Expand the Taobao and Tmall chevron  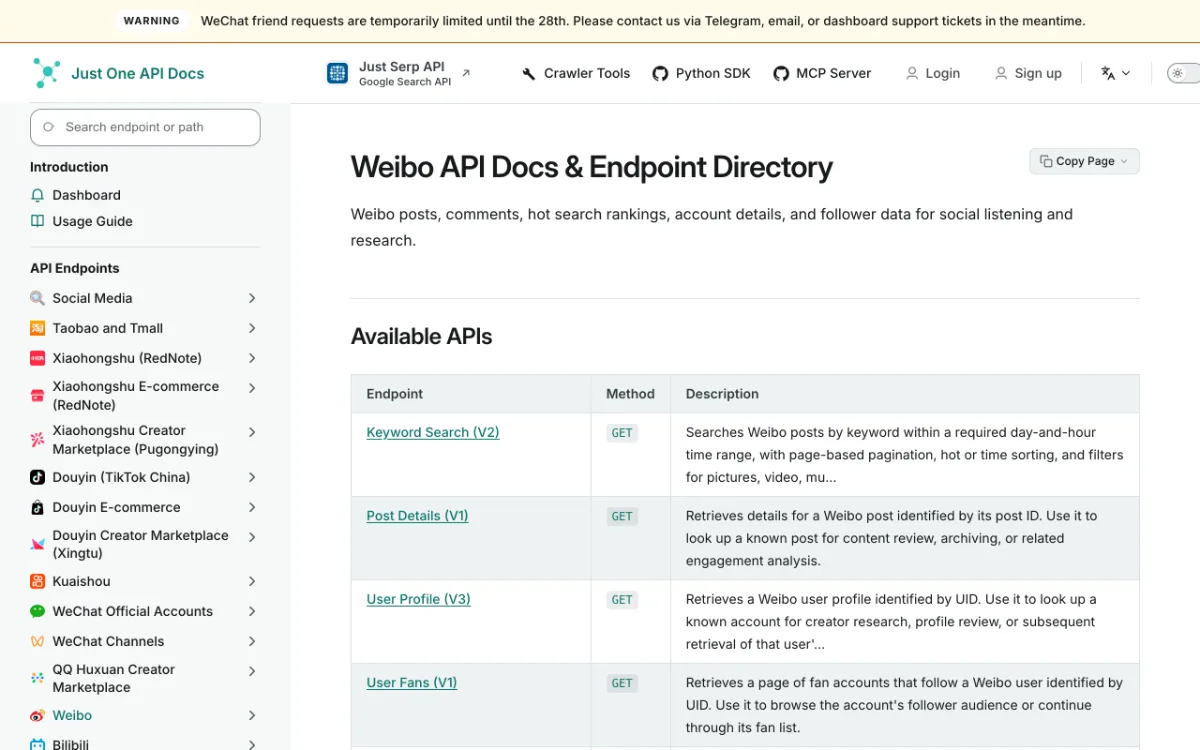point(252,328)
